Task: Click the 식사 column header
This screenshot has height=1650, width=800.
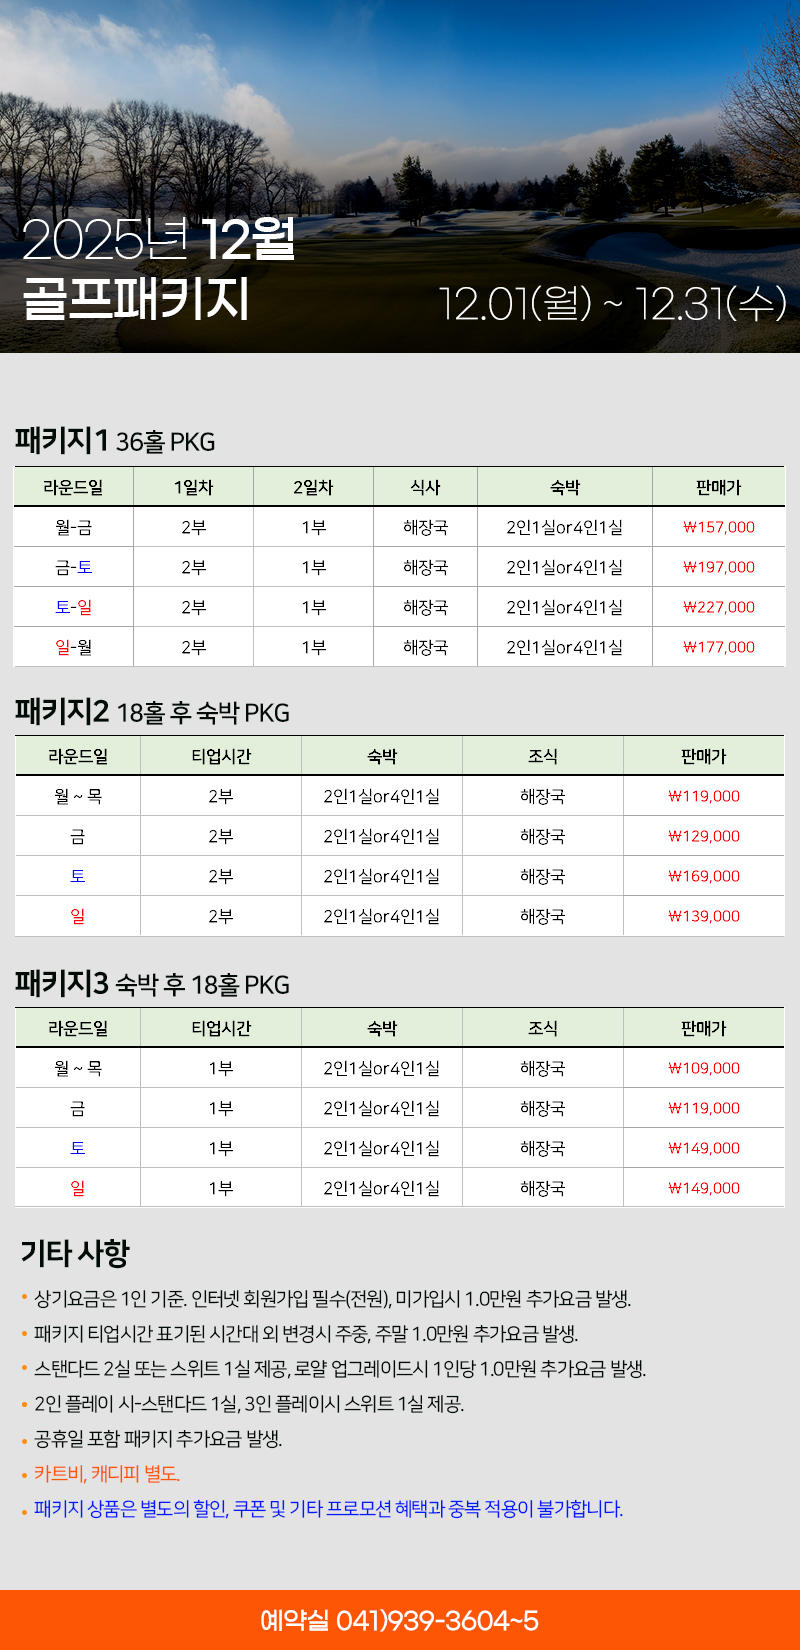Action: pyautogui.click(x=425, y=487)
